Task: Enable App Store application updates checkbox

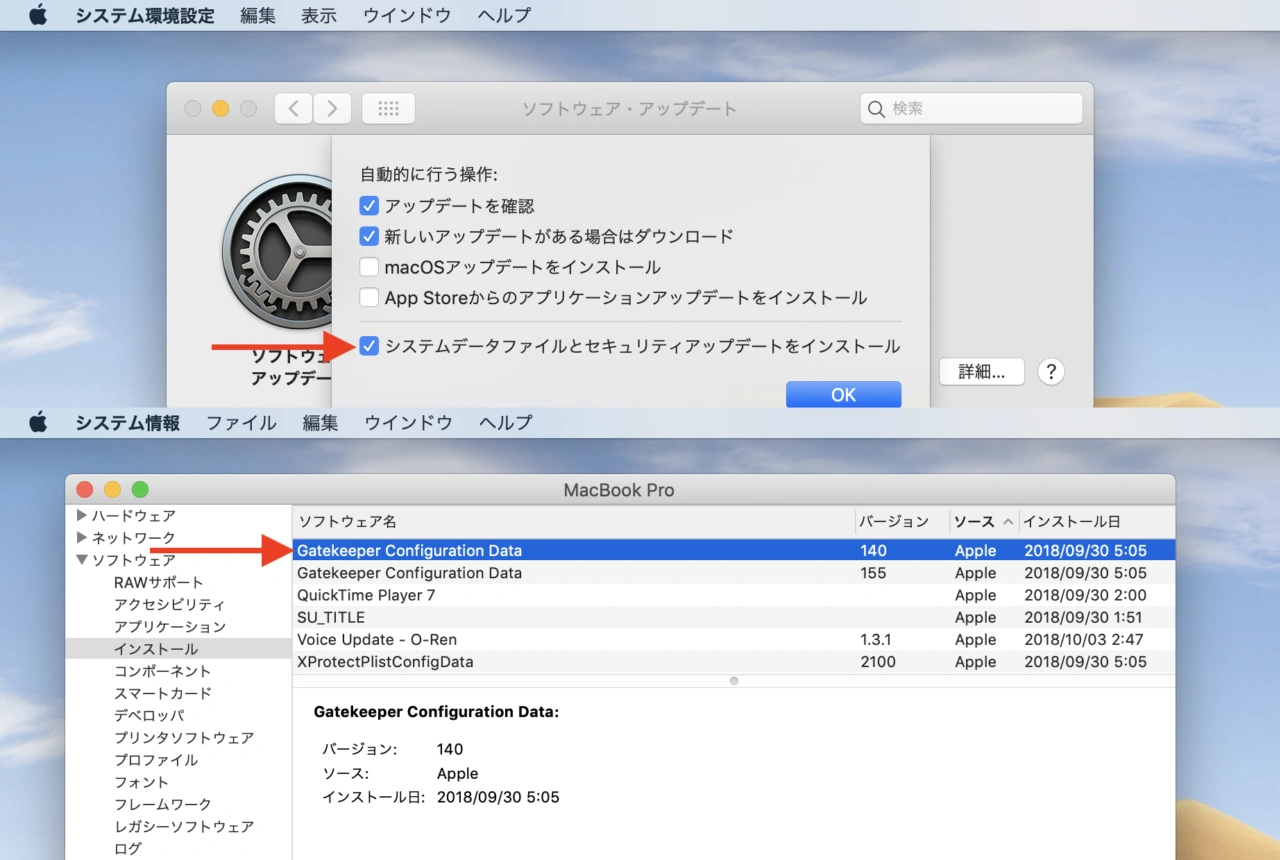Action: click(x=369, y=298)
